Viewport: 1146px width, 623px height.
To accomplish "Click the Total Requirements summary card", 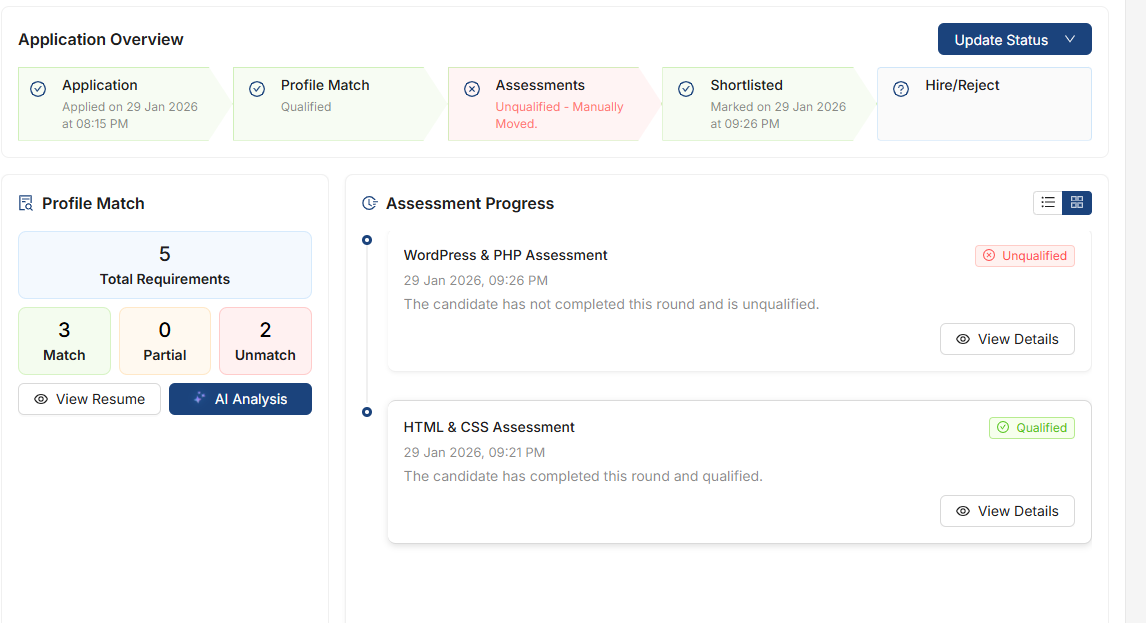I will pos(164,265).
